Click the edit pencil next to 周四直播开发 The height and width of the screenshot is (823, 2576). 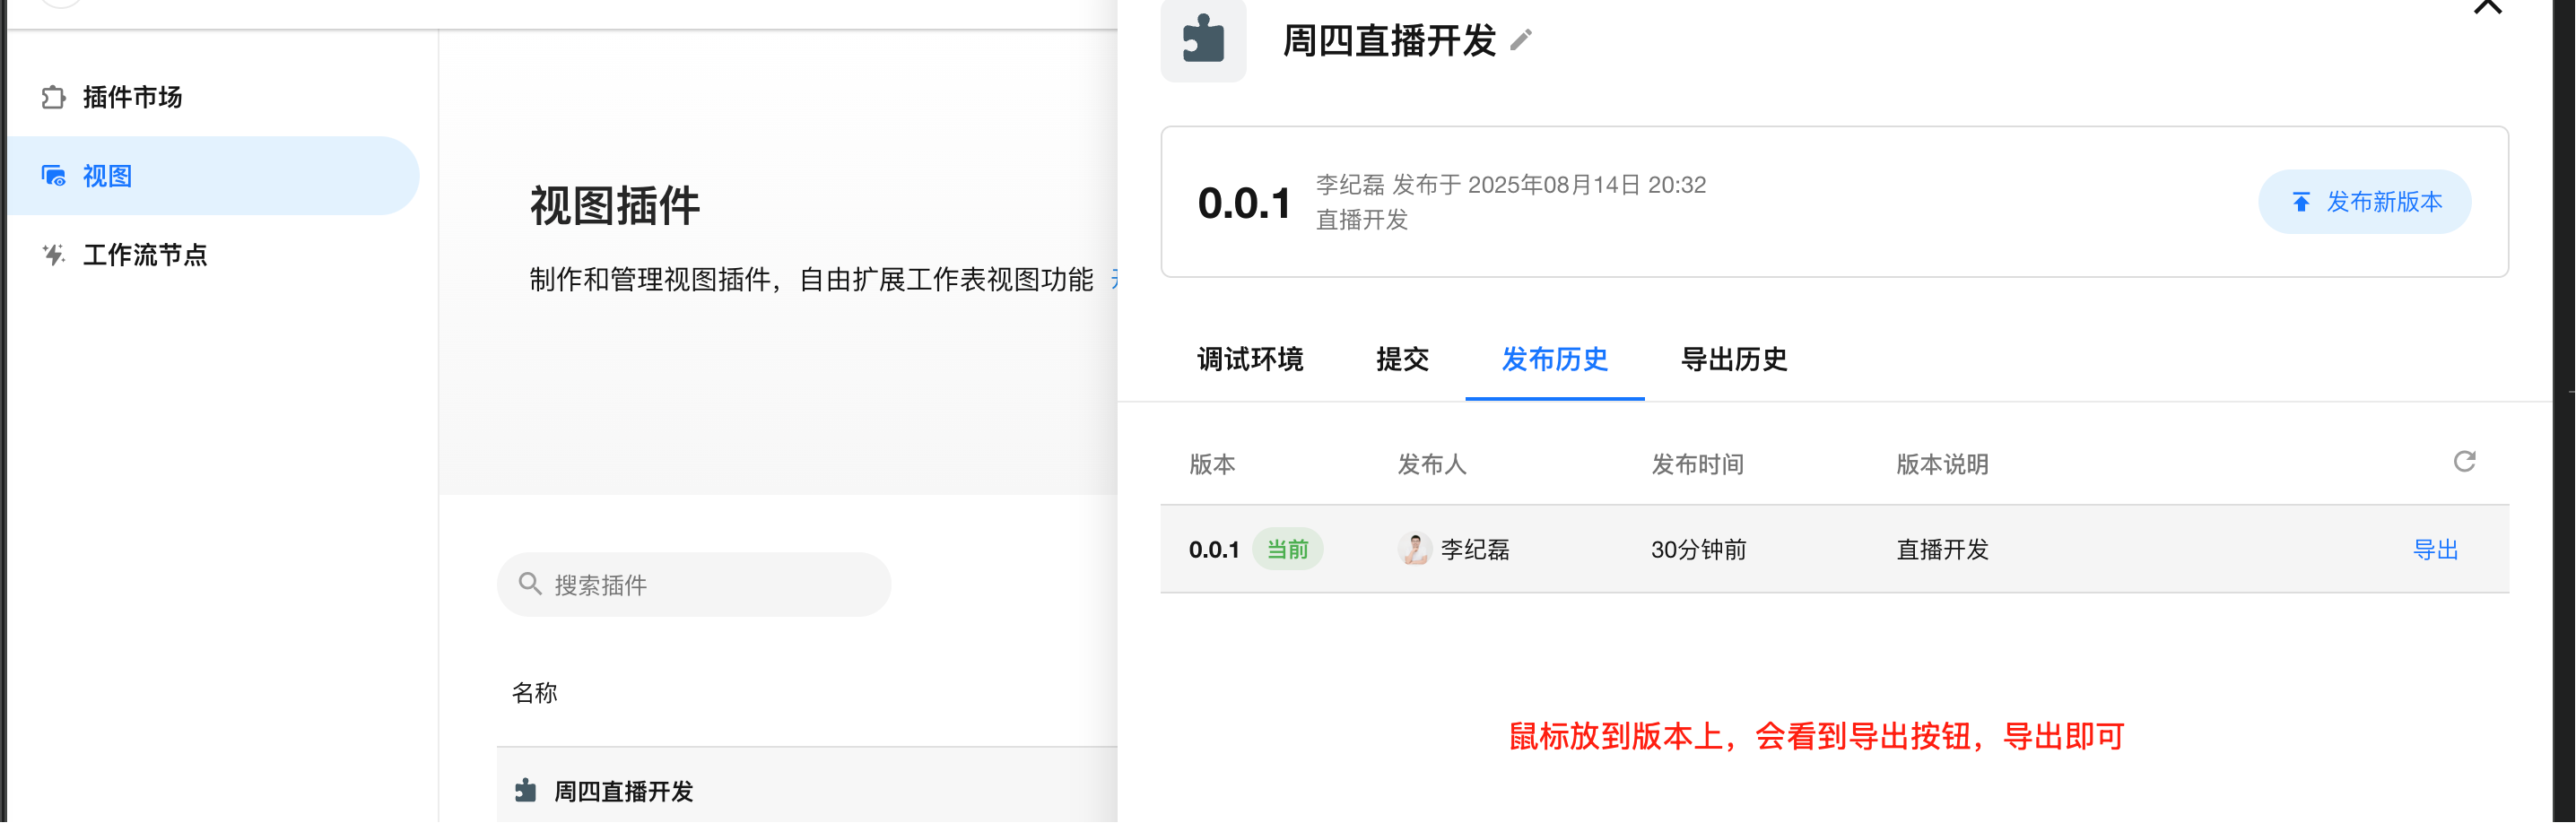(x=1521, y=40)
